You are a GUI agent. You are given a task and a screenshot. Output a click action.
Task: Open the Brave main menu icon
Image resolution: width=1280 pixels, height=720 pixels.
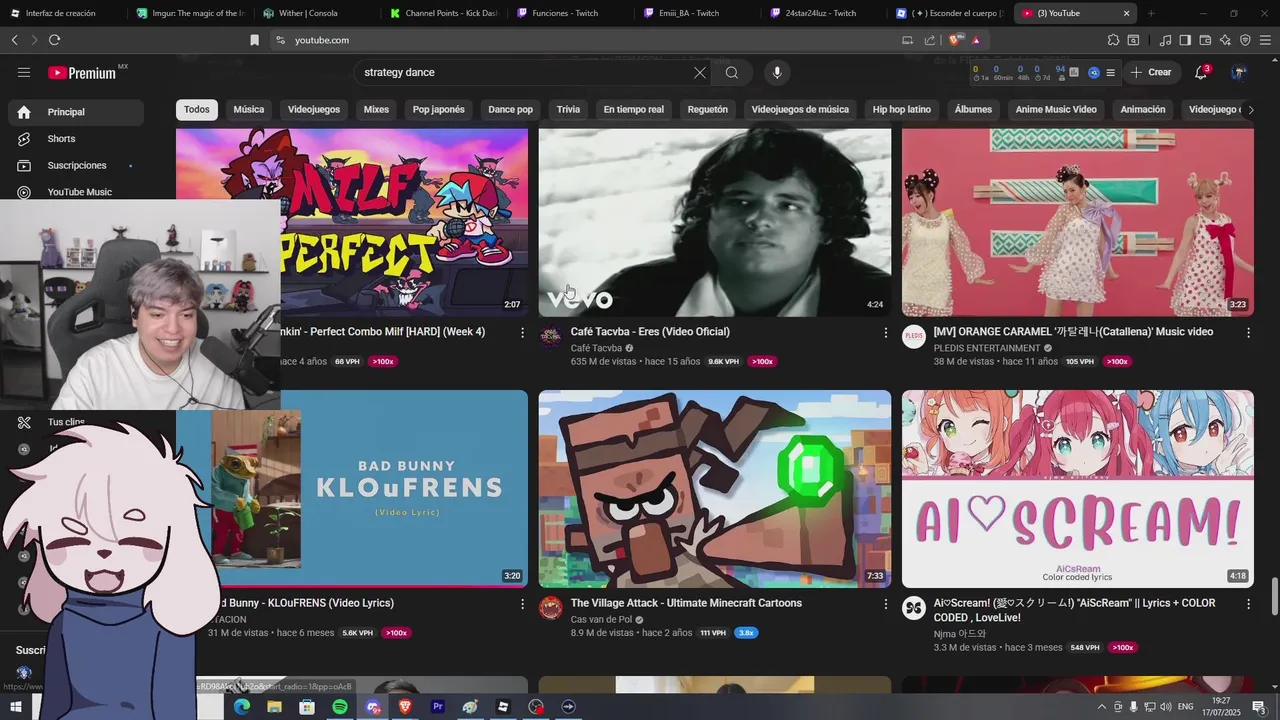click(x=1265, y=40)
